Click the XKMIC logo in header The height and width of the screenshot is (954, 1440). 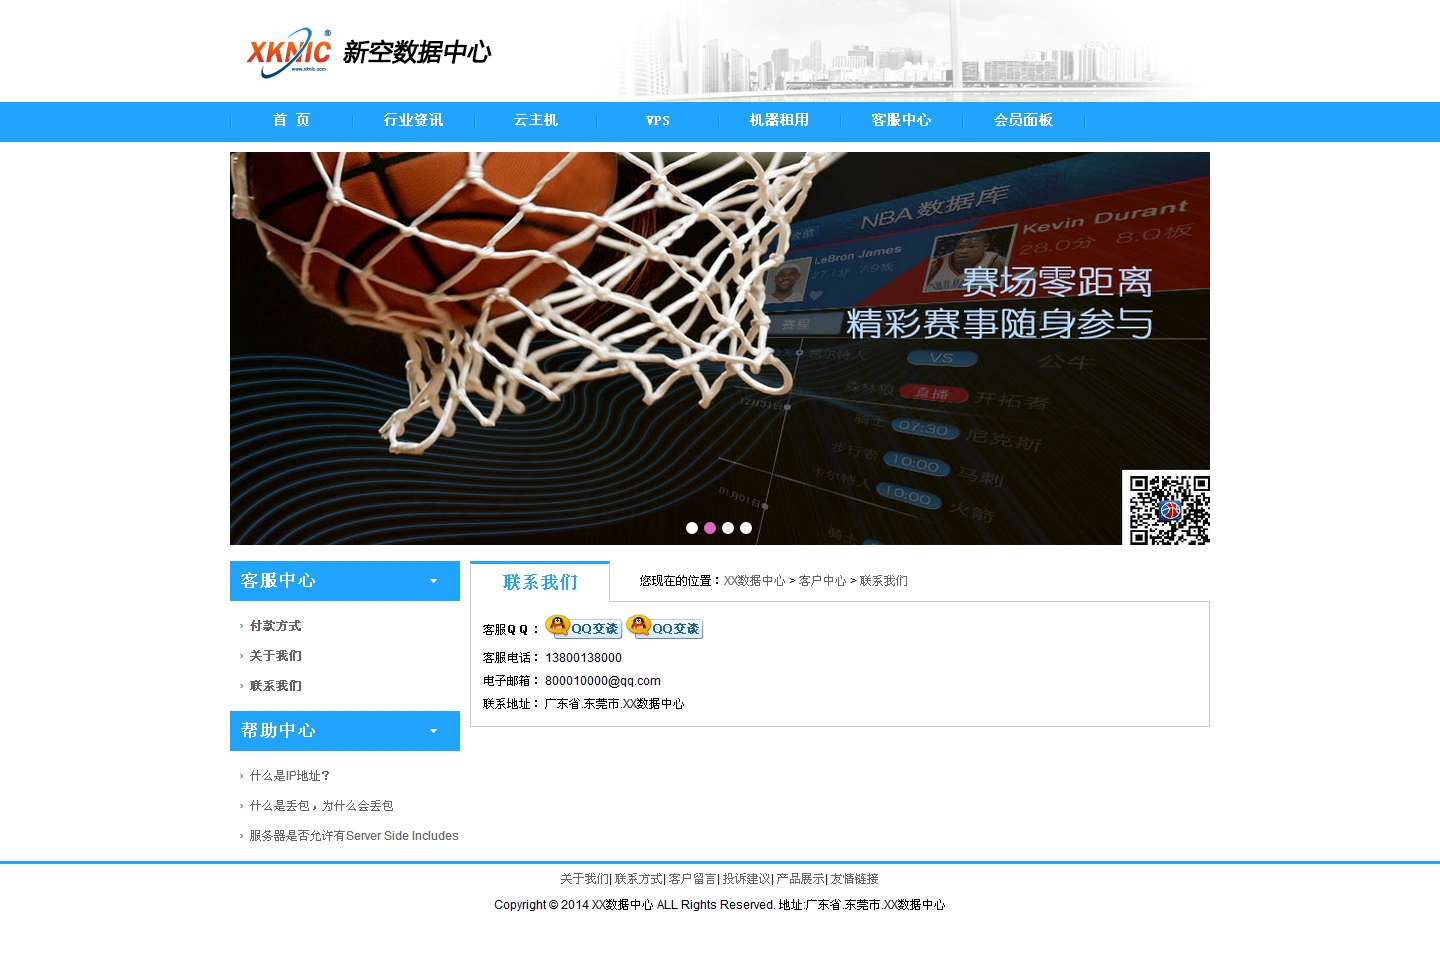tap(289, 51)
